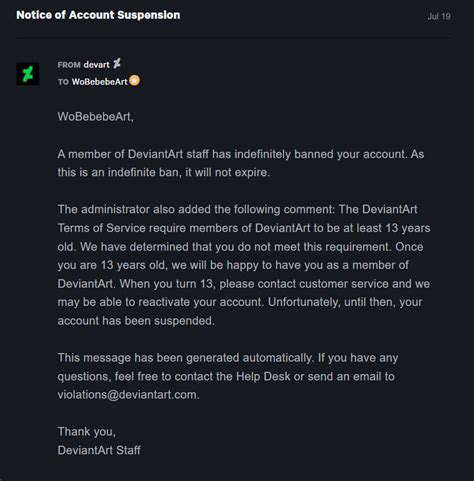Click the staff badge icon beside devart
Image resolution: width=474 pixels, height=481 pixels.
click(x=117, y=63)
